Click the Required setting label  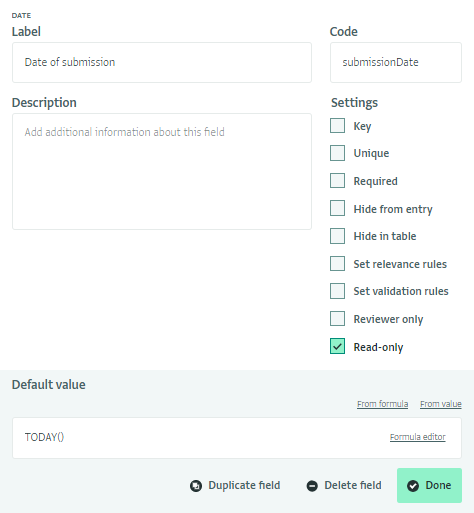[x=375, y=182]
